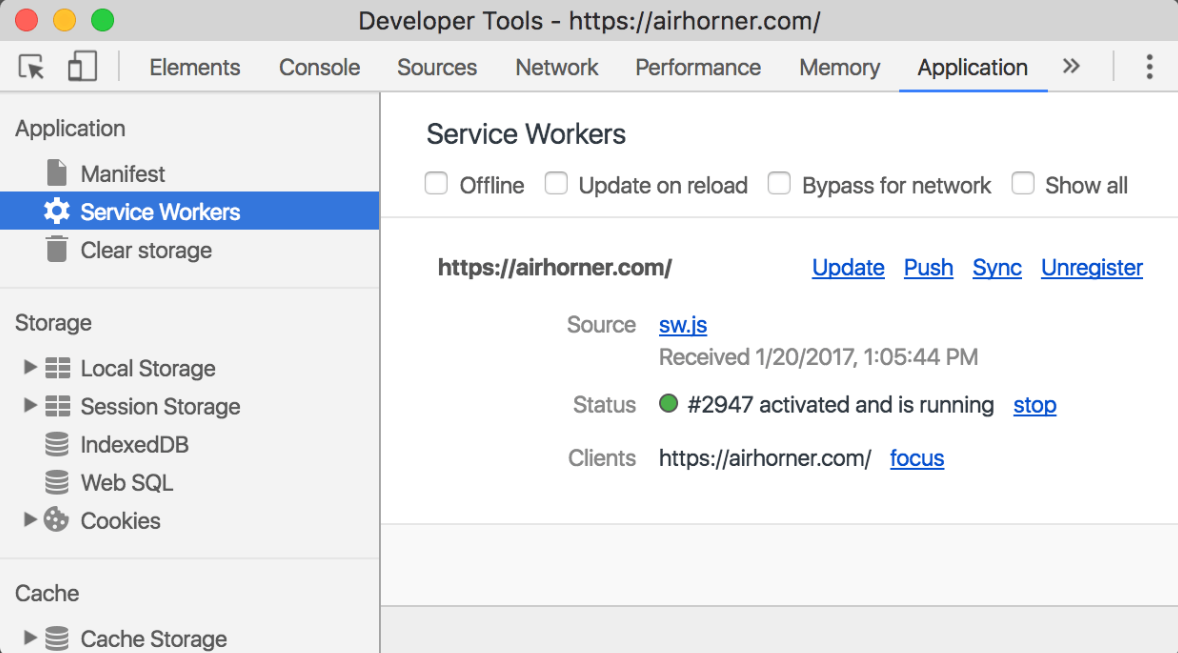Image resolution: width=1178 pixels, height=653 pixels.
Task: Click the Clear storage trash icon
Action: [56, 249]
